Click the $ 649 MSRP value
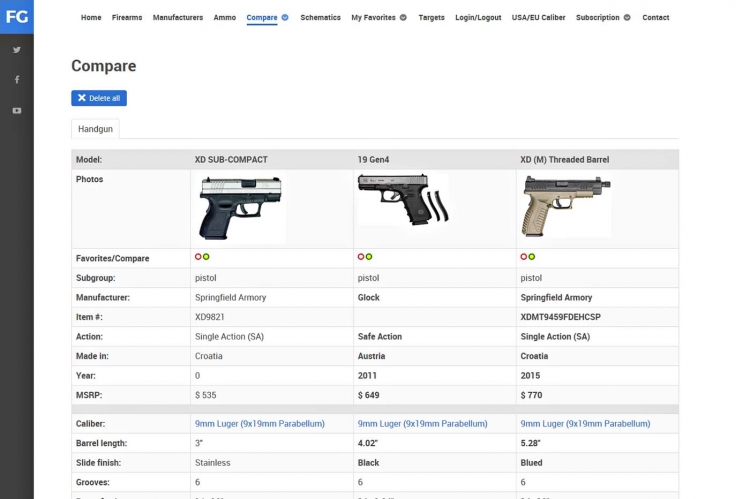This screenshot has height=499, width=750. (x=369, y=396)
